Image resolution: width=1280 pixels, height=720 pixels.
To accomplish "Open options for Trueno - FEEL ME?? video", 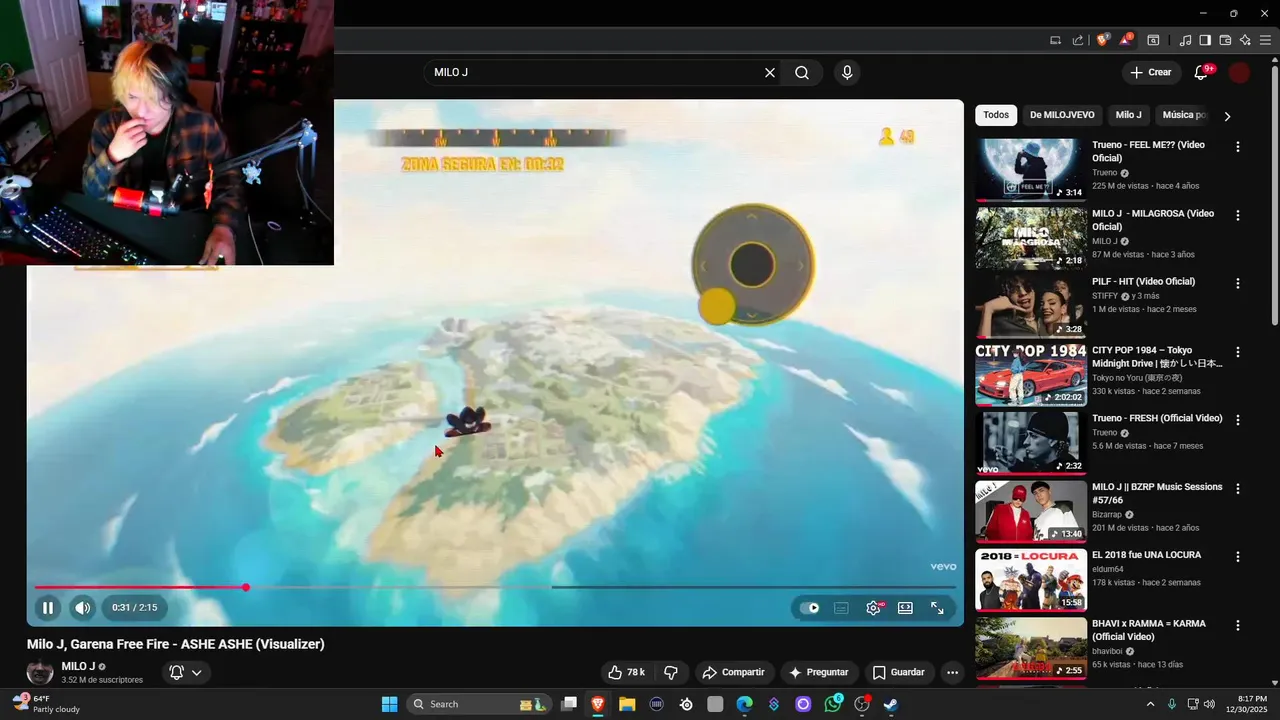I will pos(1238,147).
